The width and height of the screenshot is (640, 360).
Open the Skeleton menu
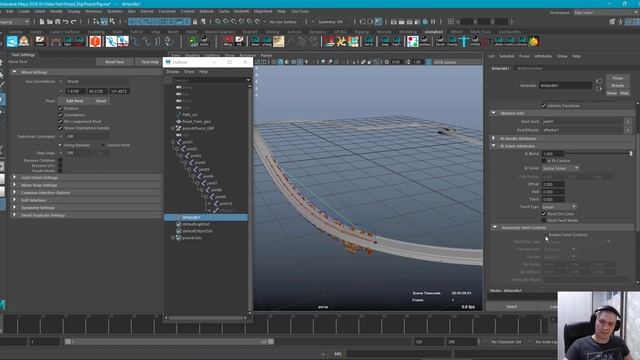[114, 11]
